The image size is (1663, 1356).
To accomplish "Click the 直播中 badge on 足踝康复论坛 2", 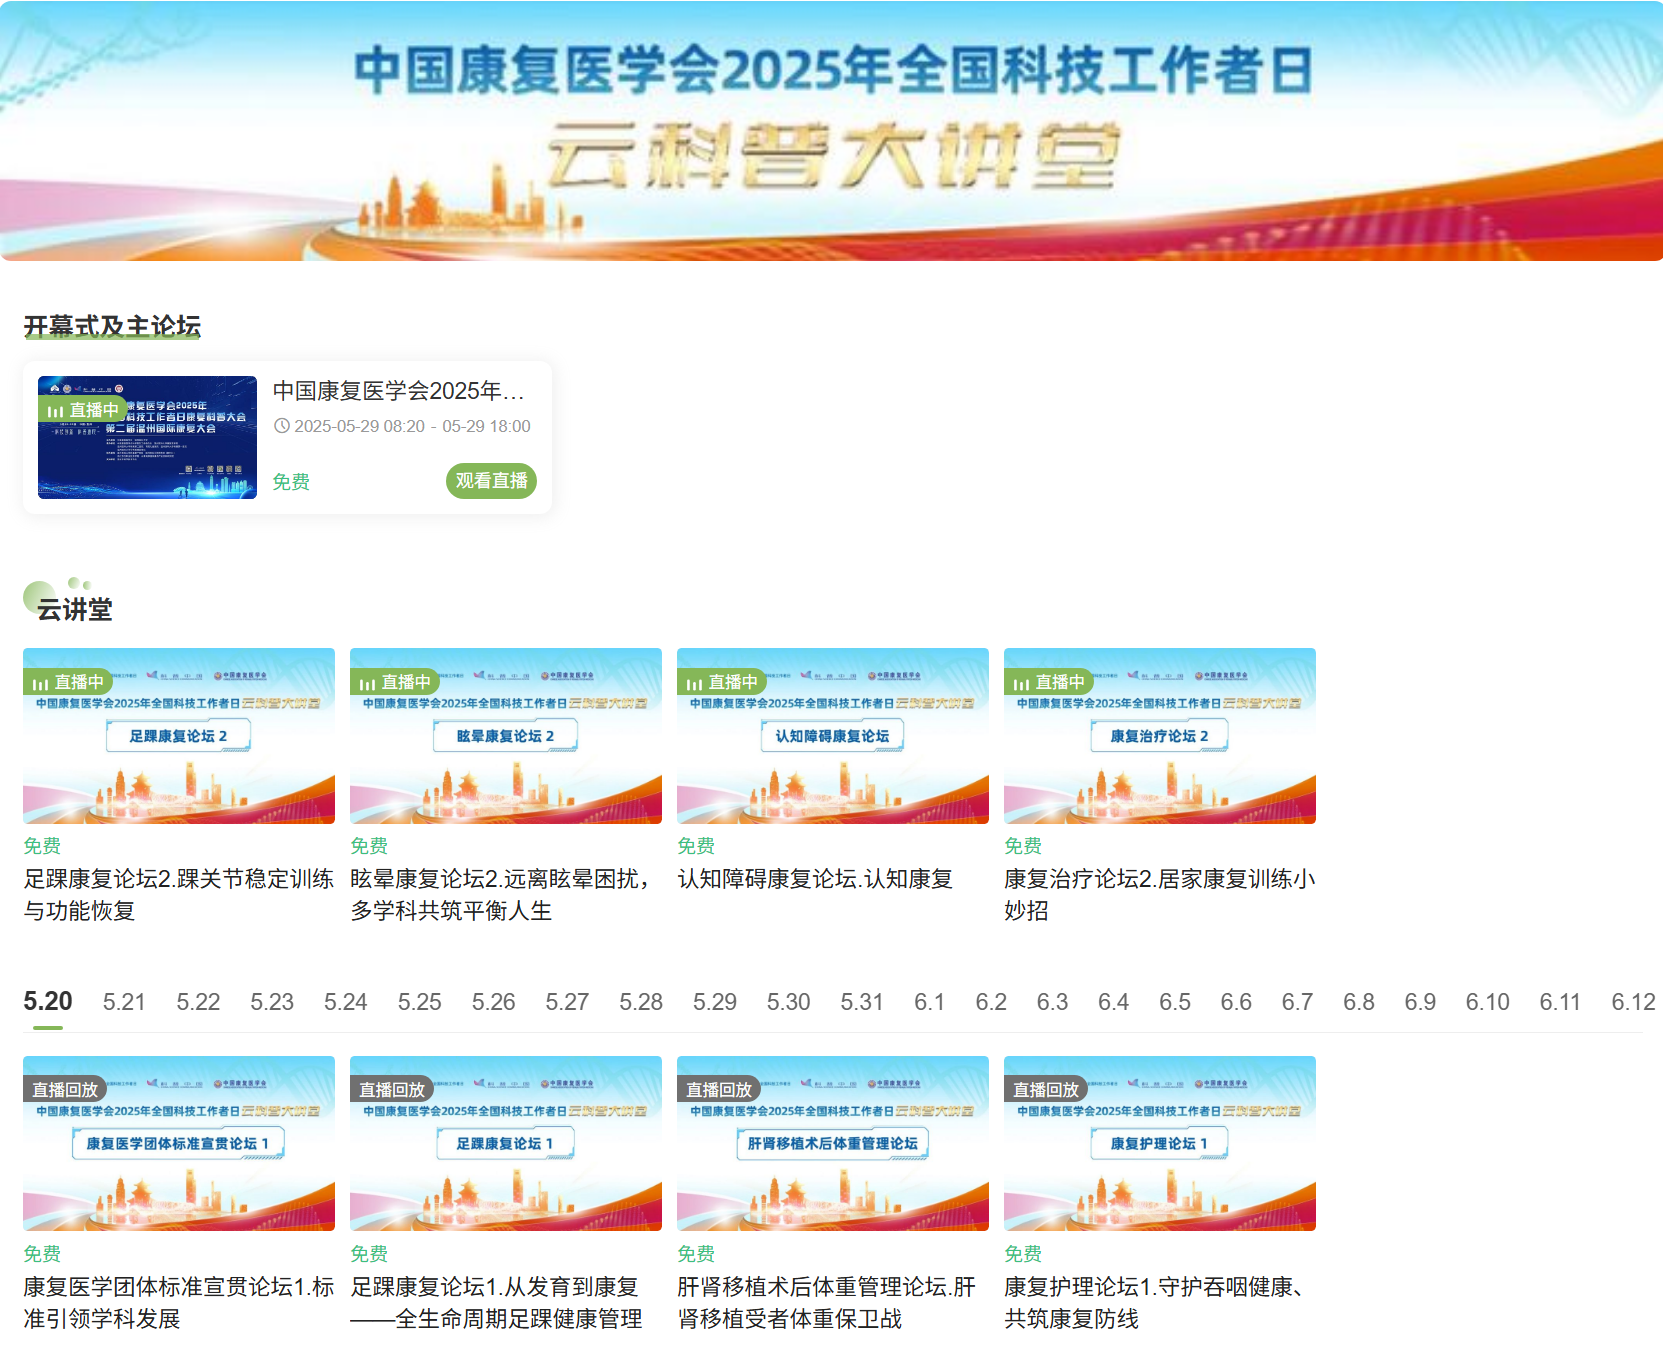I will pos(68,682).
